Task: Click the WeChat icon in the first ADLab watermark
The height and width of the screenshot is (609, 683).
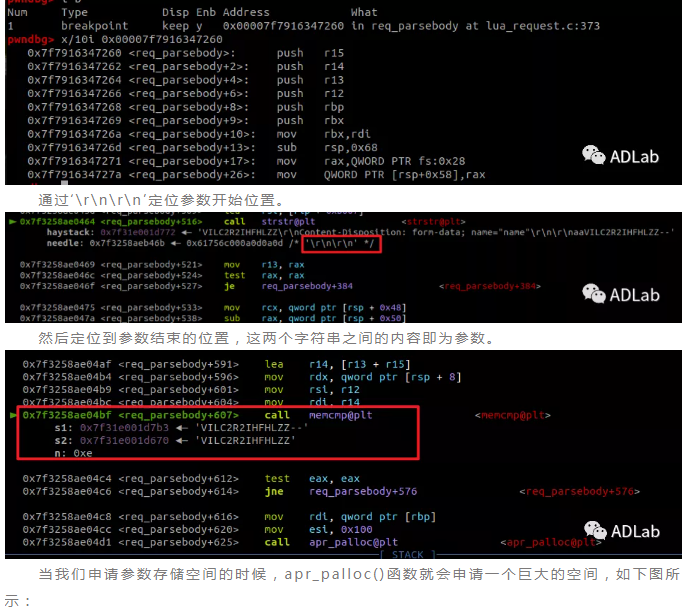Action: [x=594, y=154]
